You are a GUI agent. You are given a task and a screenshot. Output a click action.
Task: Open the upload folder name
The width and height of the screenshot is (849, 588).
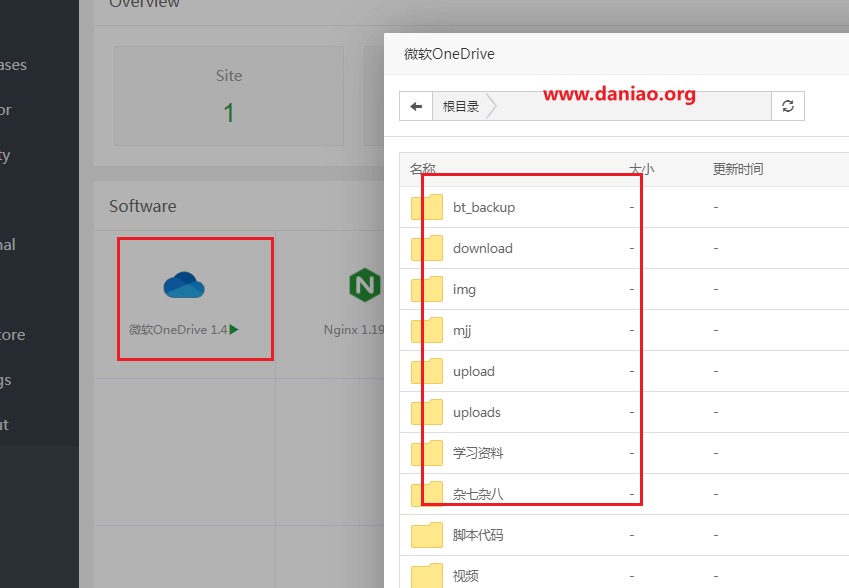474,371
